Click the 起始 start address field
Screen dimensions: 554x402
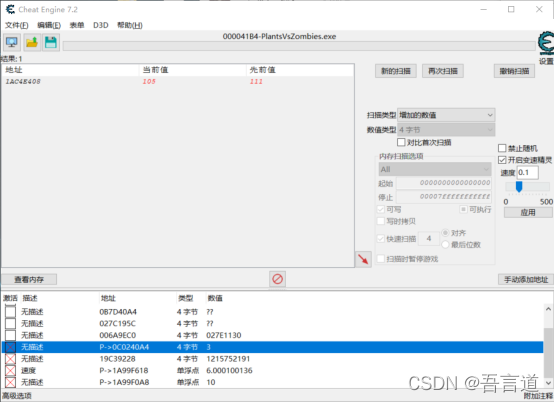coord(444,183)
